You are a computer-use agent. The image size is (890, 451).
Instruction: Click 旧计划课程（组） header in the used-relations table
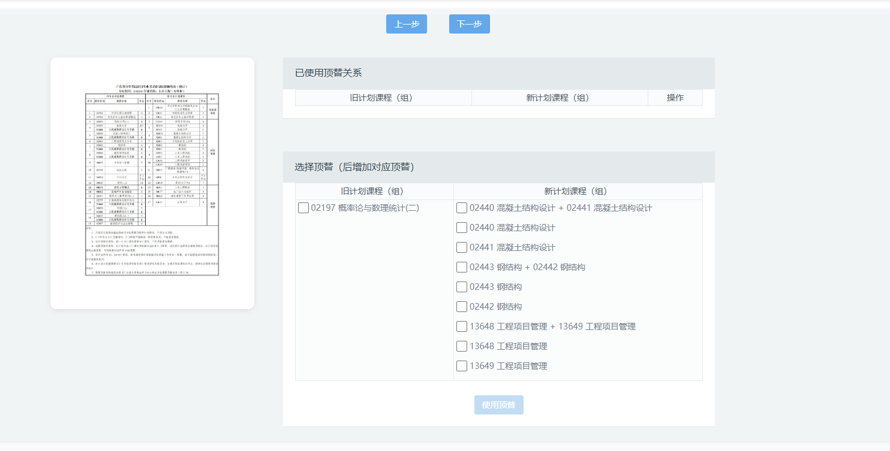tap(383, 98)
